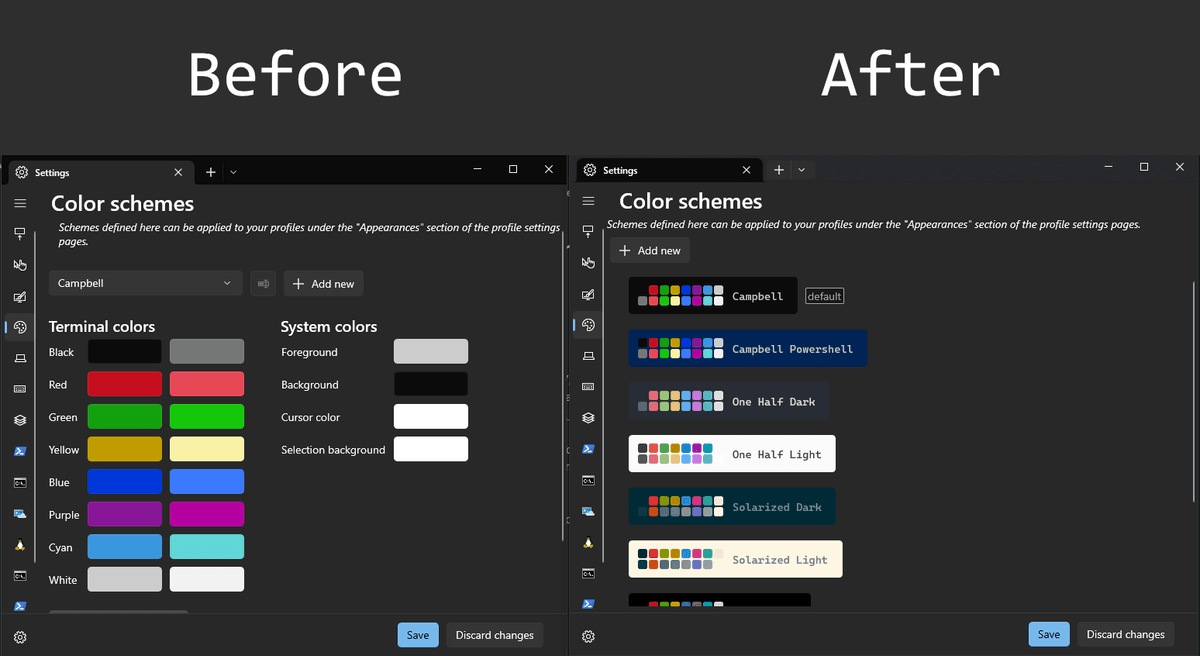The width and height of the screenshot is (1200, 656).
Task: Click Add new in the Before window
Action: pyautogui.click(x=323, y=284)
